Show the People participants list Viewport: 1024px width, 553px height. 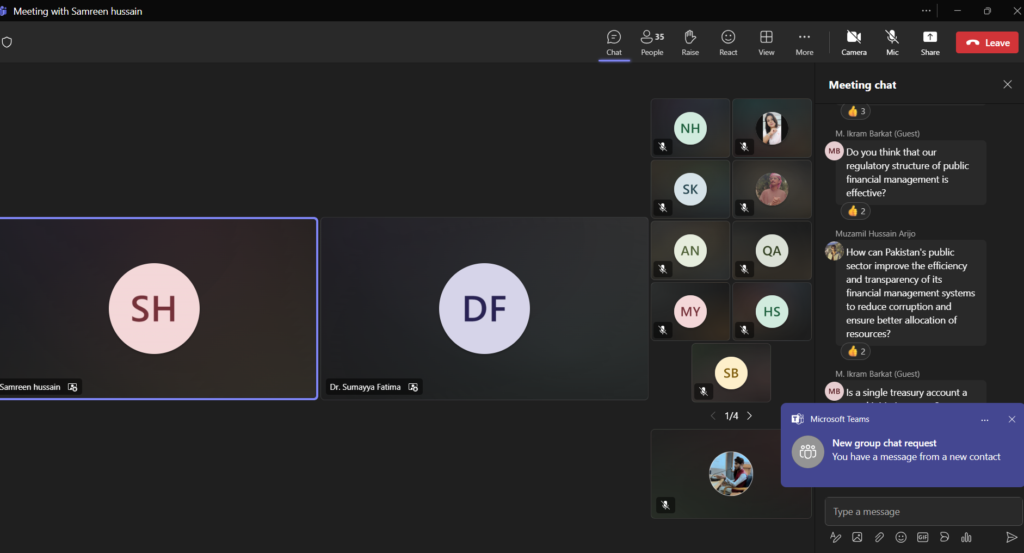(652, 43)
